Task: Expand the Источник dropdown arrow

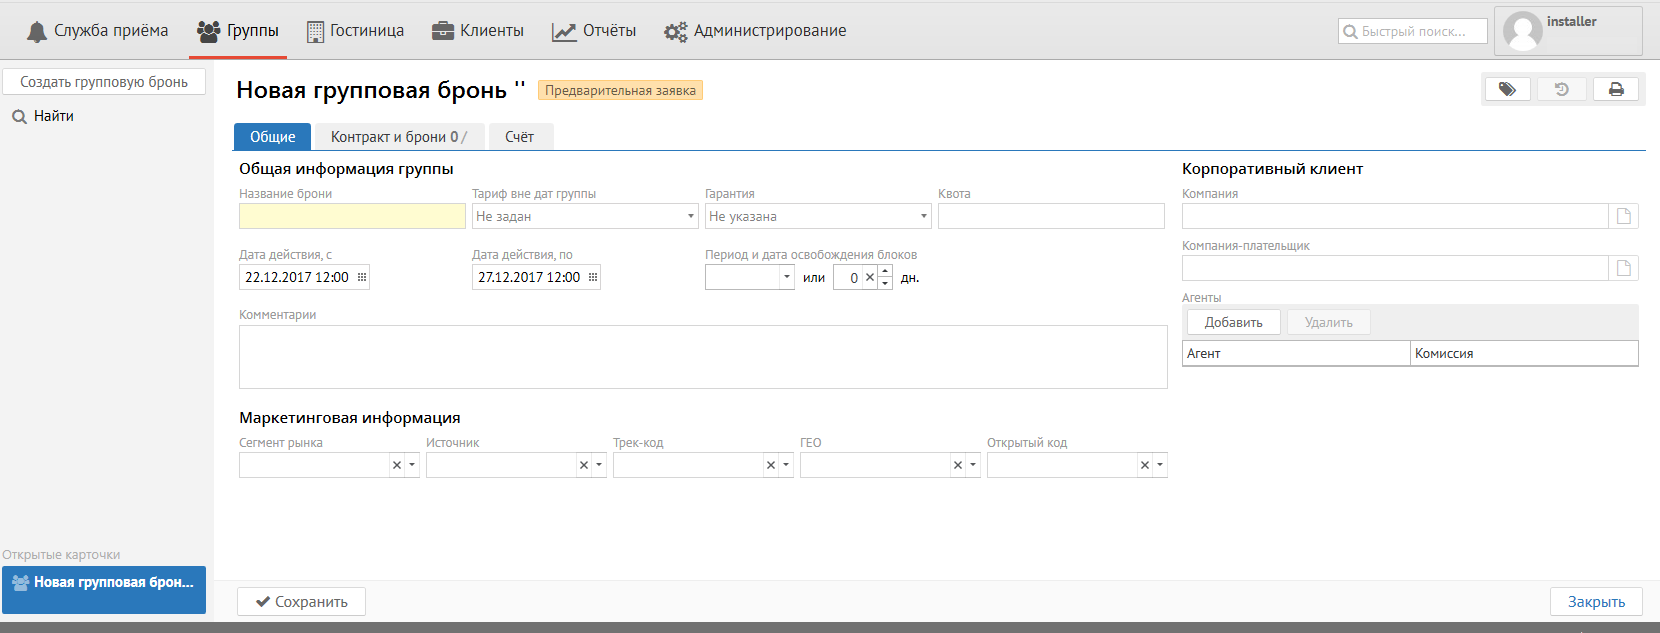Action: pyautogui.click(x=599, y=465)
